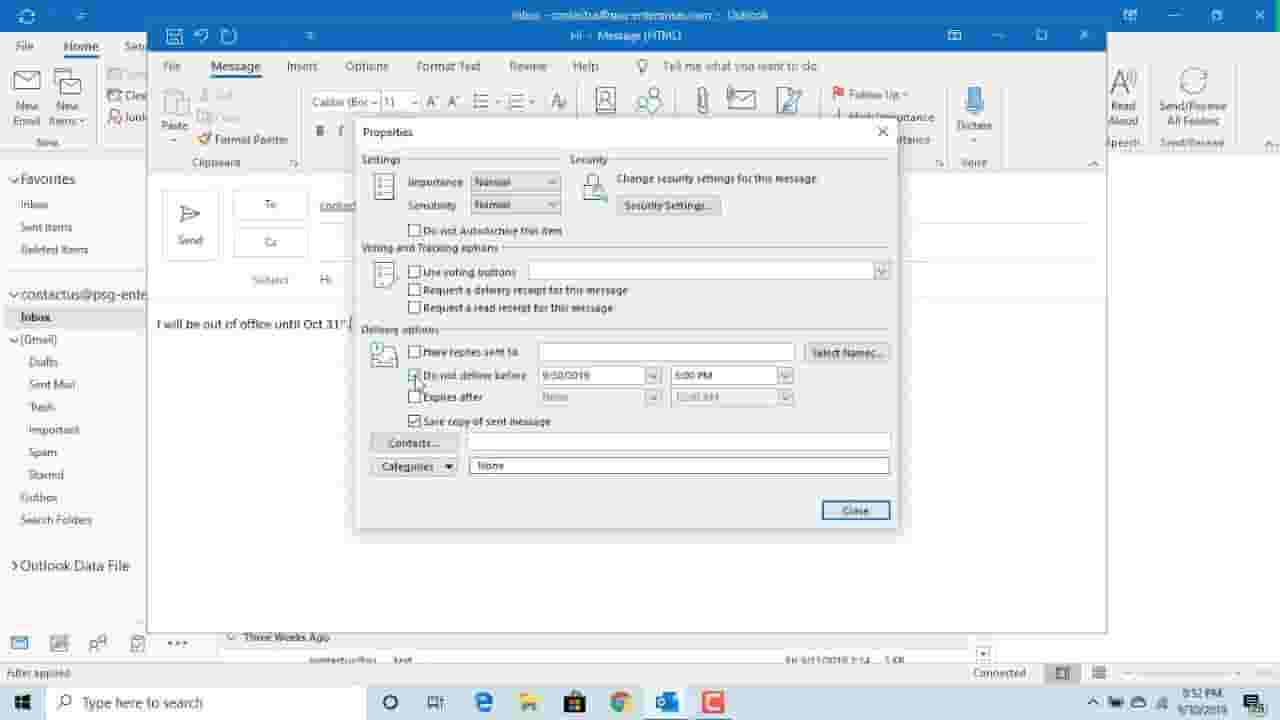Click Read Aloud in Outlook ribbon
The height and width of the screenshot is (720, 1280).
point(1123,97)
